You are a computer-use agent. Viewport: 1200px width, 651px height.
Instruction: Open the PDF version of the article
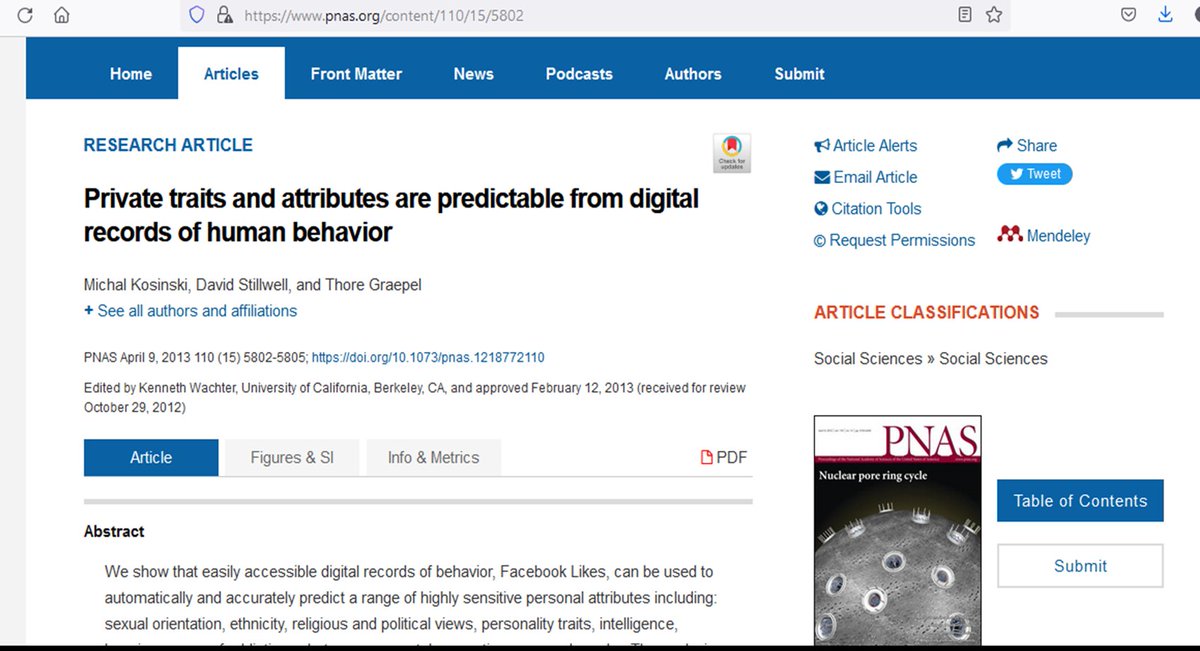pyautogui.click(x=724, y=457)
